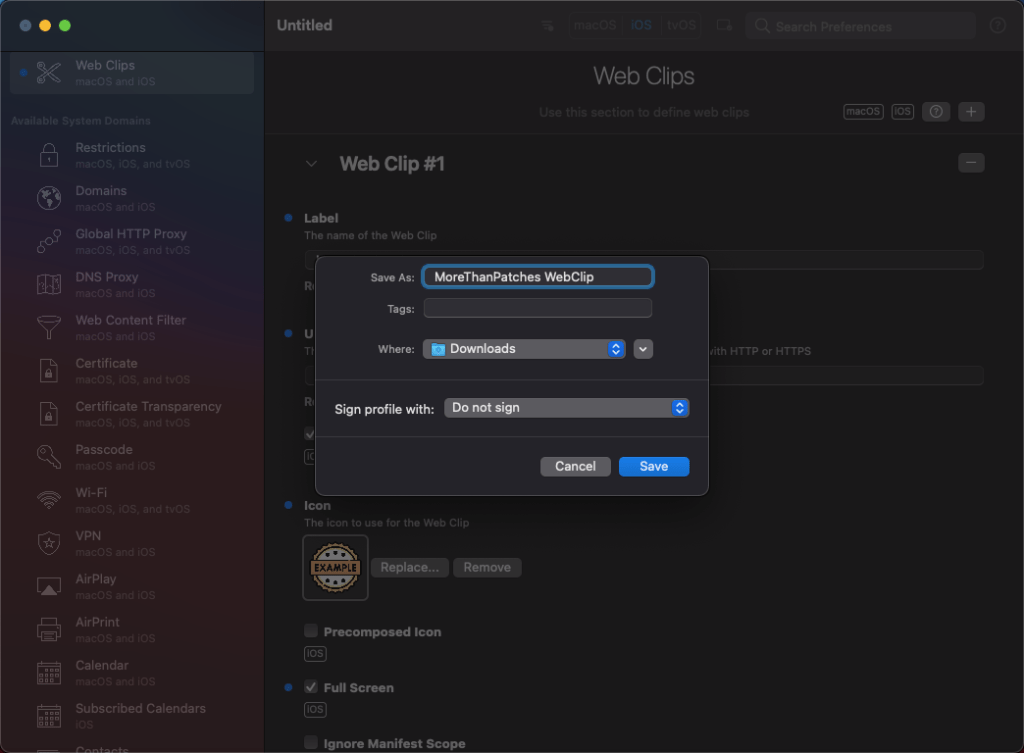Click the EXAMPLE icon thumbnail
The image size is (1024, 753).
click(335, 568)
